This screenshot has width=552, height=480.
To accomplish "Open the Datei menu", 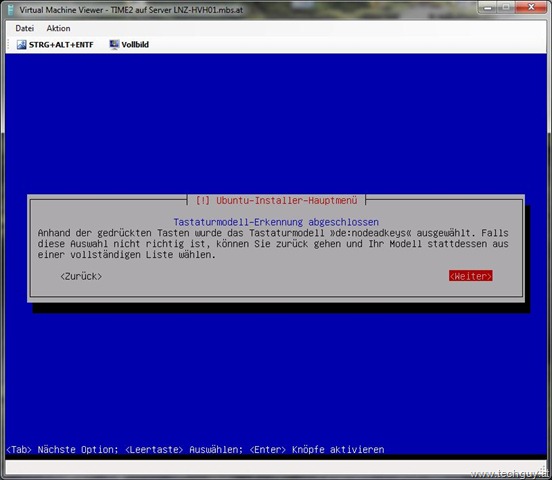I will (x=25, y=28).
